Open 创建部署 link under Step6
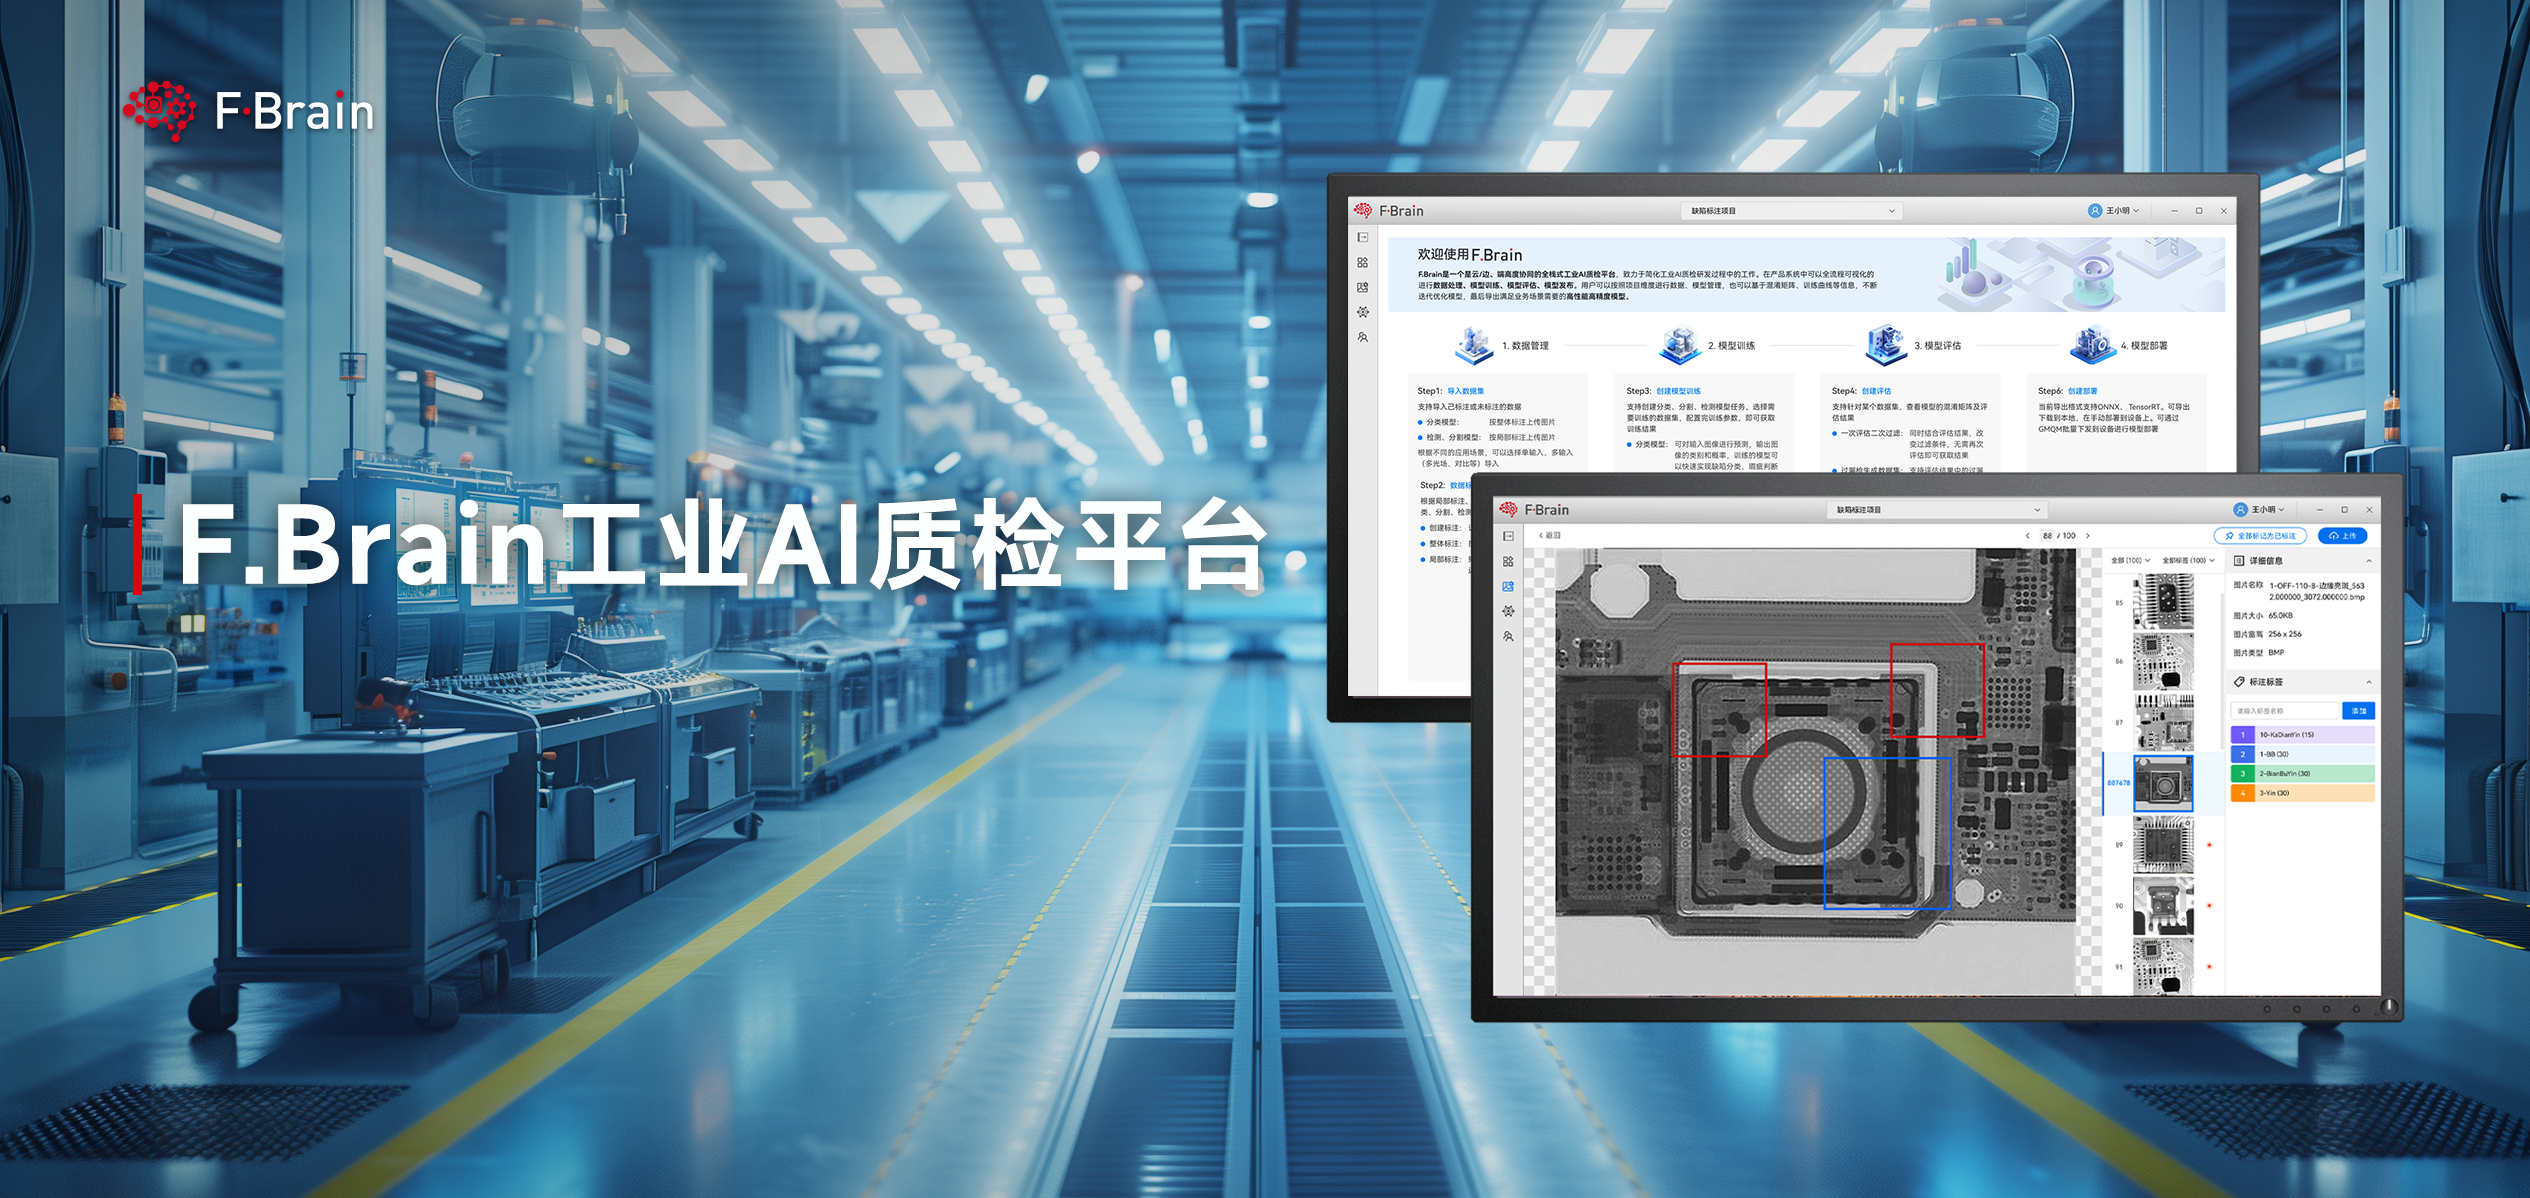Viewport: 2530px width, 1198px height. pos(2082,391)
